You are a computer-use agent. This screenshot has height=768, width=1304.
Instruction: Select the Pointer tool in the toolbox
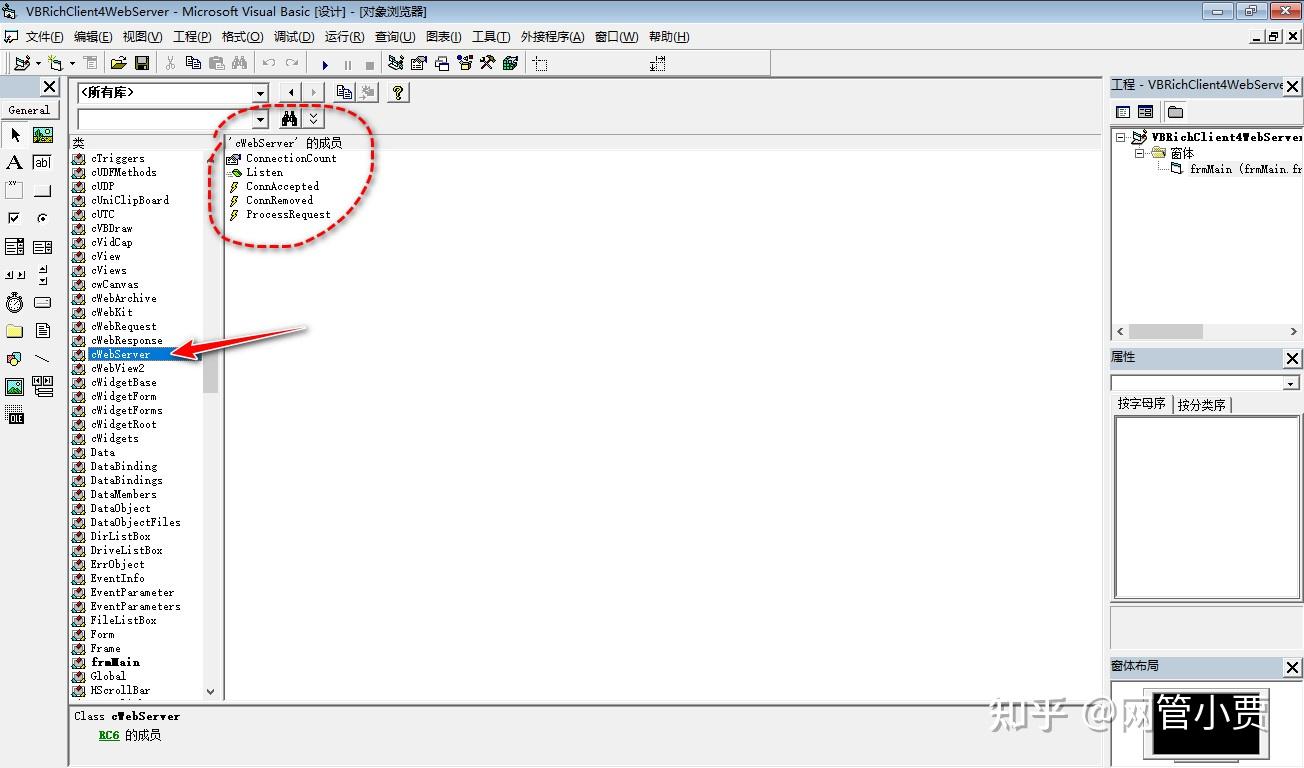tap(15, 135)
